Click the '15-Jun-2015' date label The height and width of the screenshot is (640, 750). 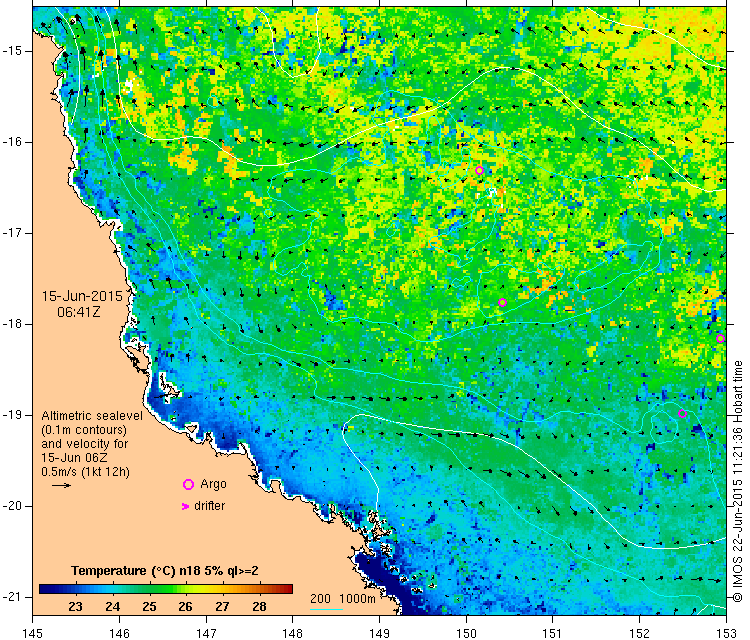point(82,296)
